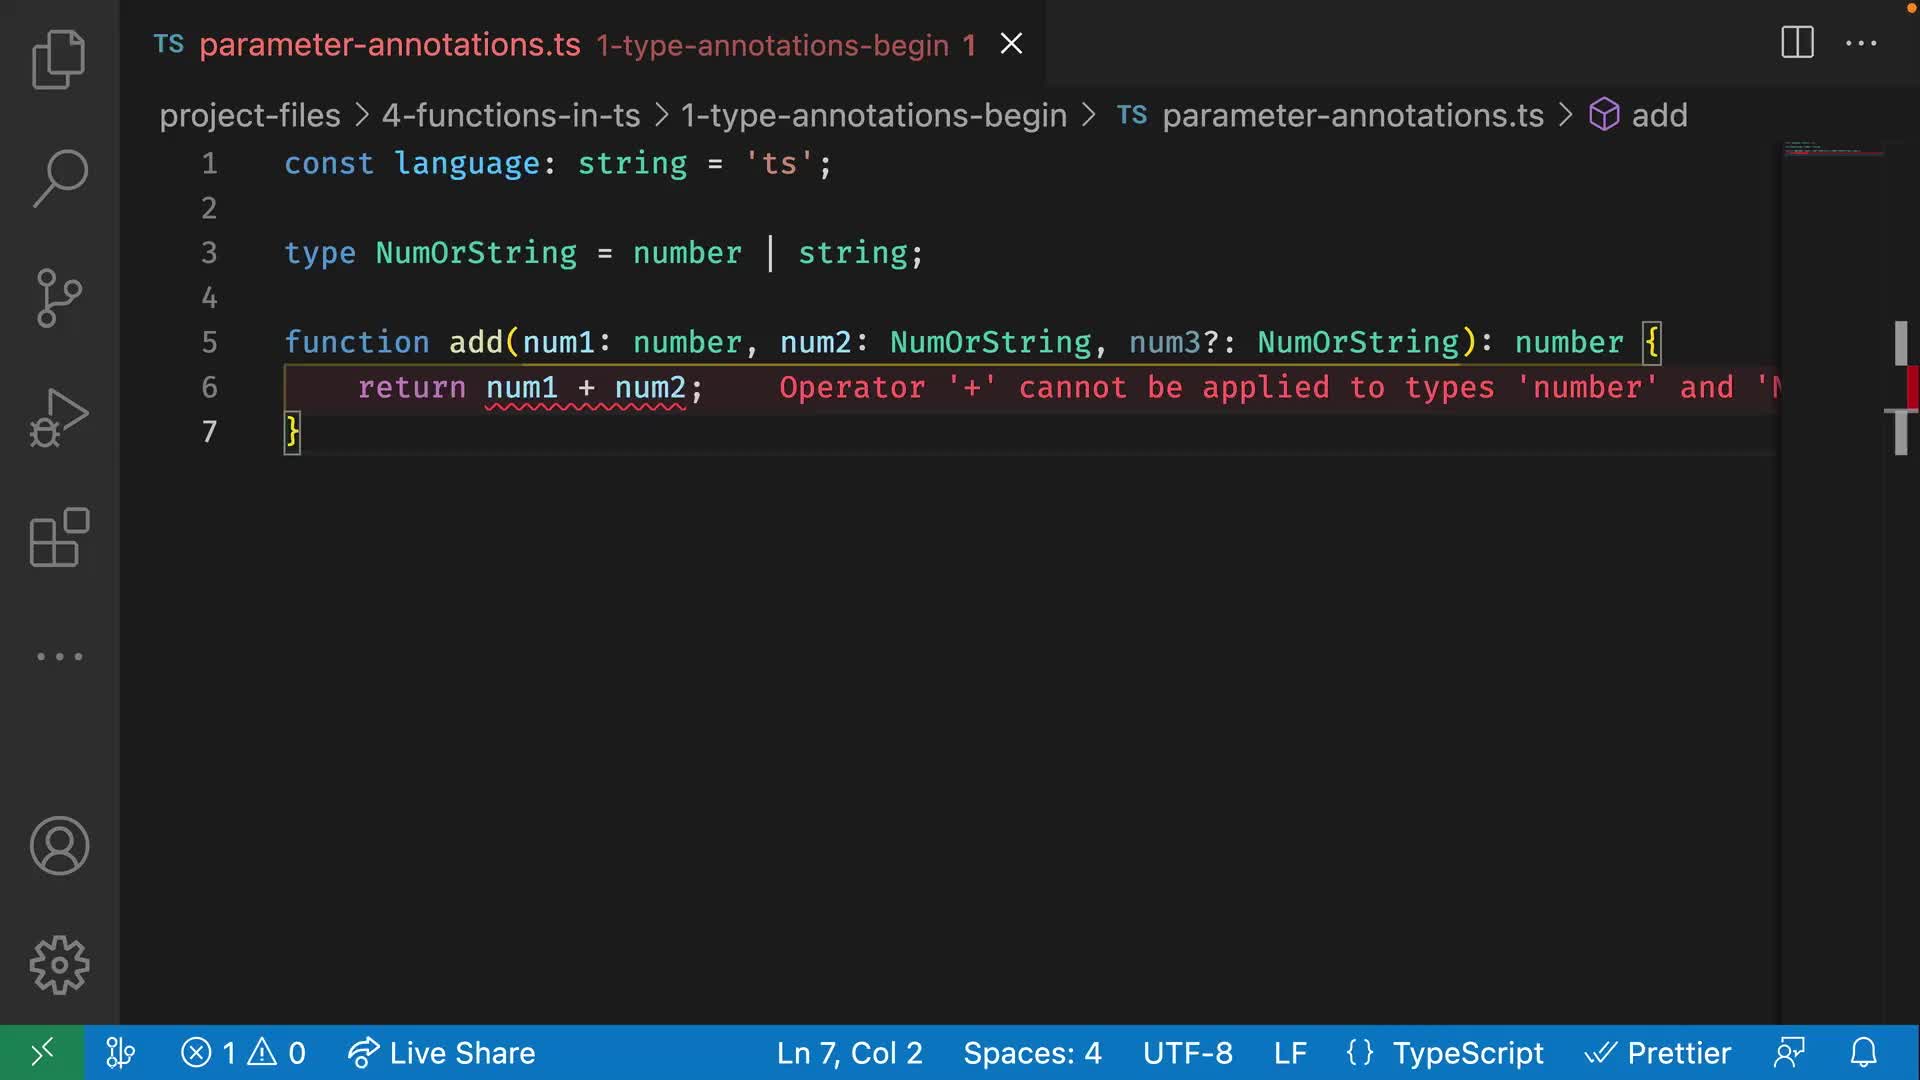1920x1080 pixels.
Task: Select the parameter-annotations.ts tab
Action: click(x=389, y=44)
